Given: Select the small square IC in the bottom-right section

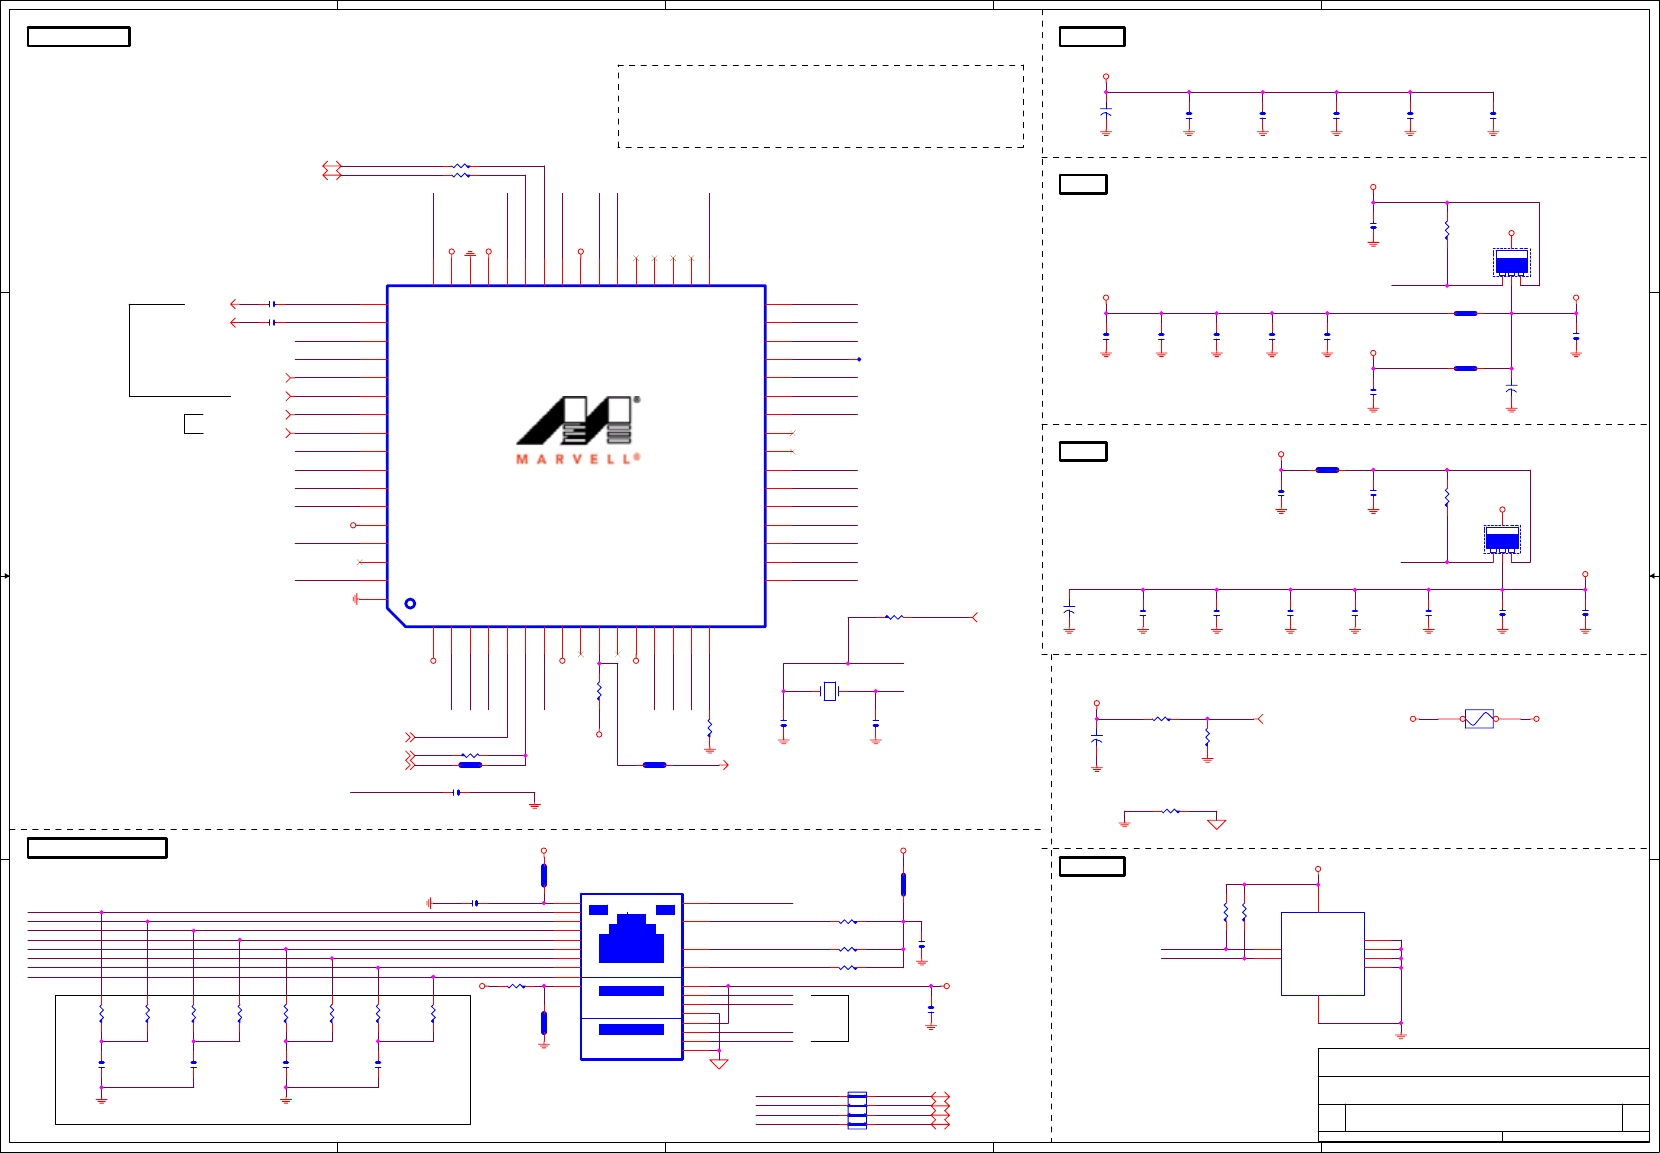Looking at the screenshot, I should click(x=1322, y=954).
